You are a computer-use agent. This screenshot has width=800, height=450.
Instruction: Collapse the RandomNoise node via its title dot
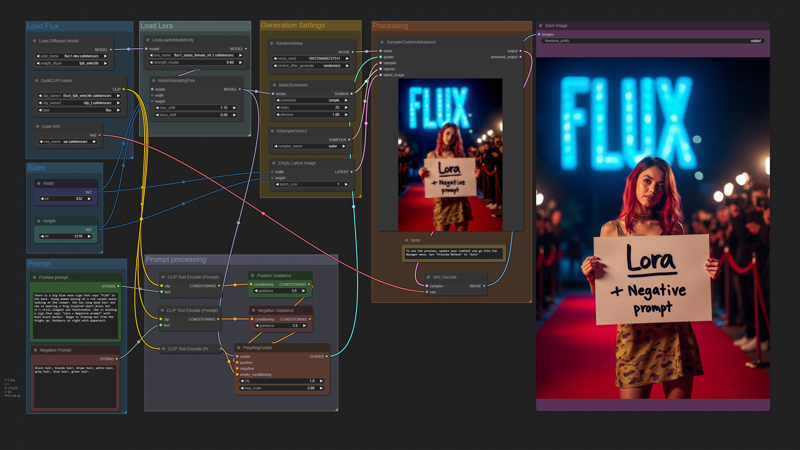coord(272,43)
